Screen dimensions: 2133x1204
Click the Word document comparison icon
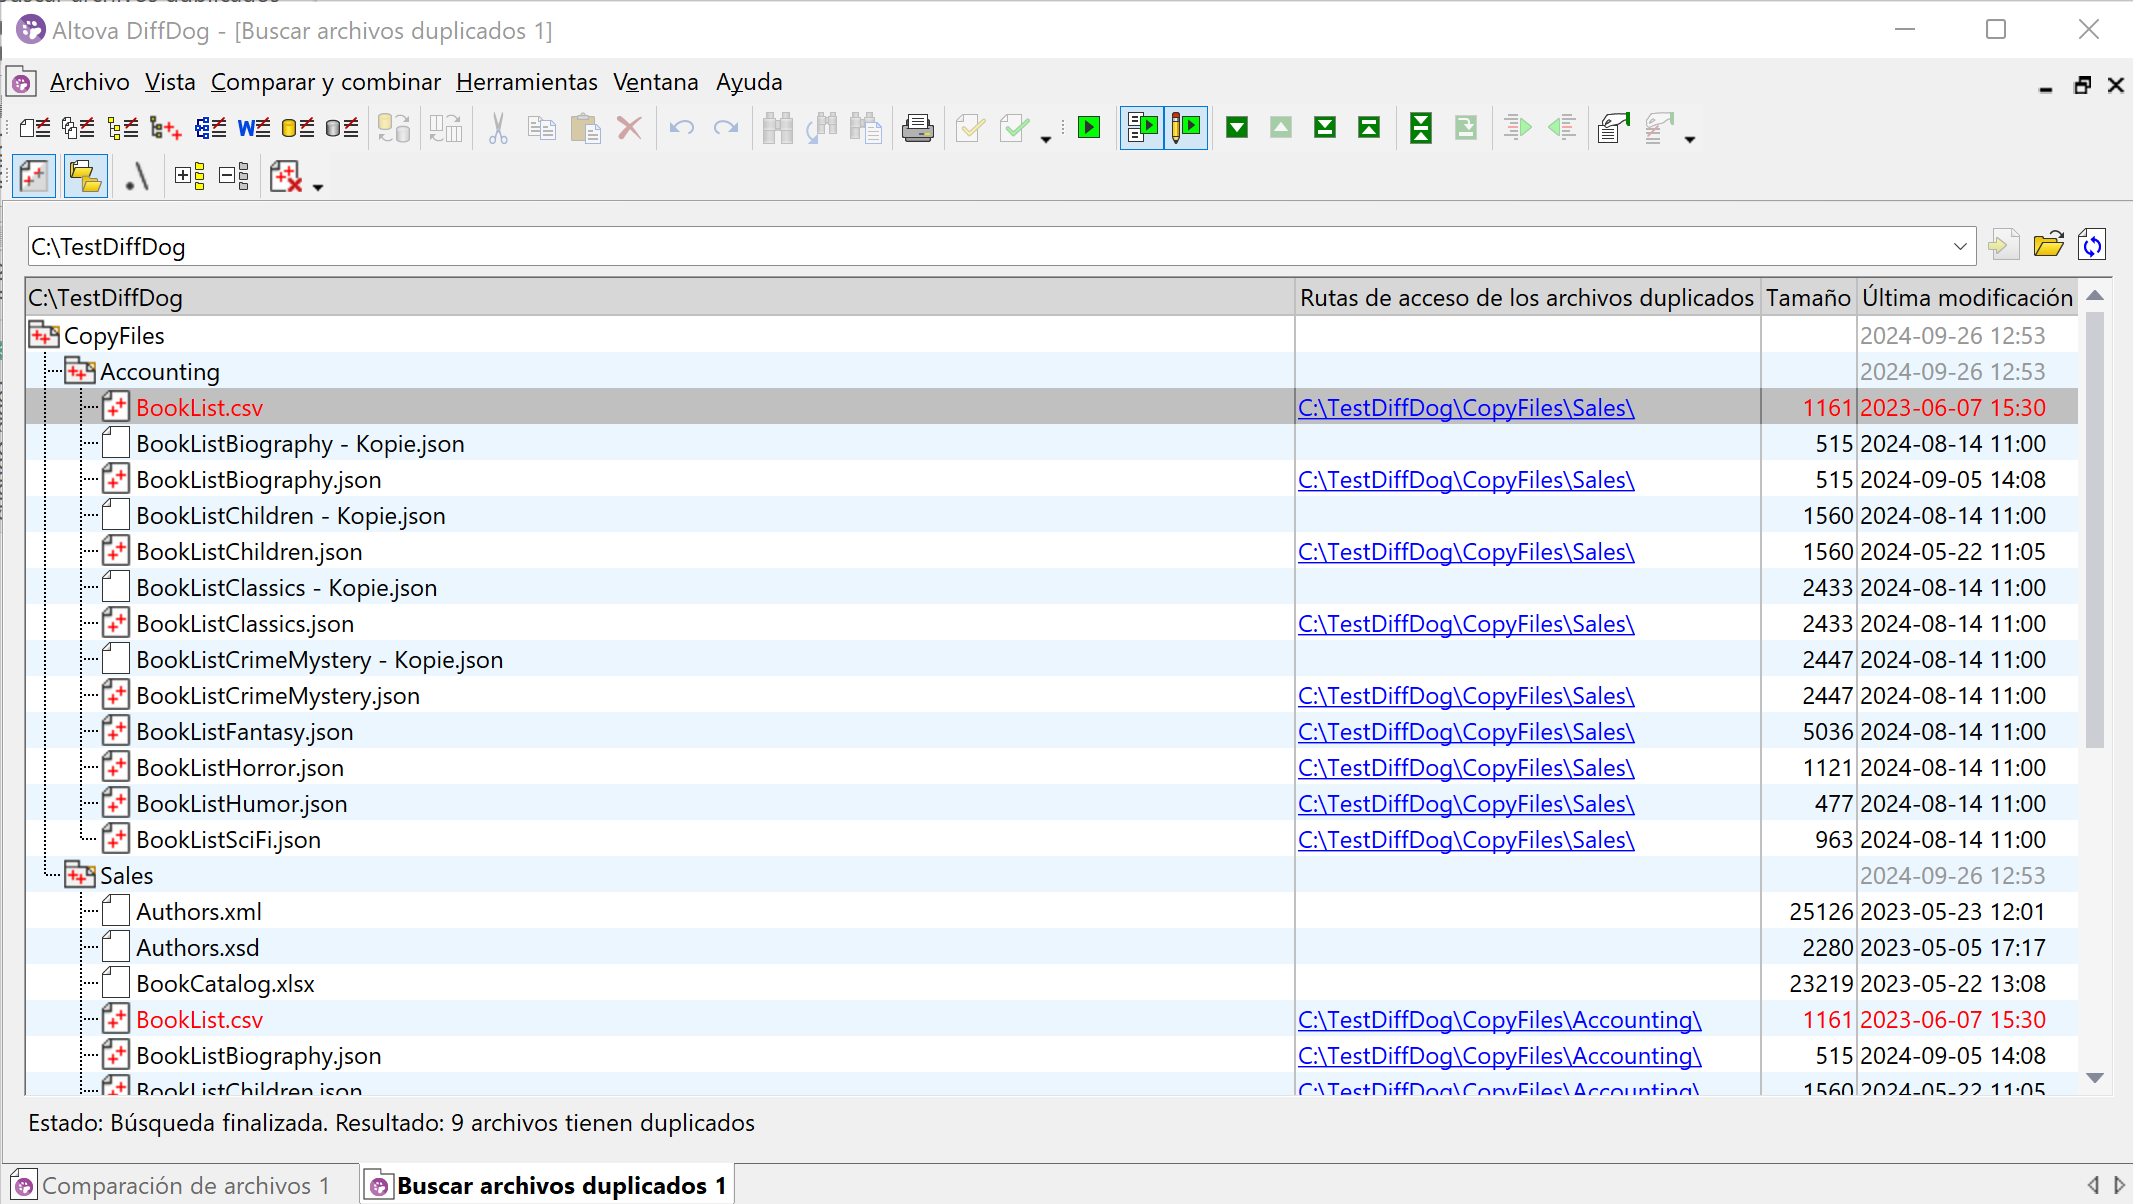[254, 128]
